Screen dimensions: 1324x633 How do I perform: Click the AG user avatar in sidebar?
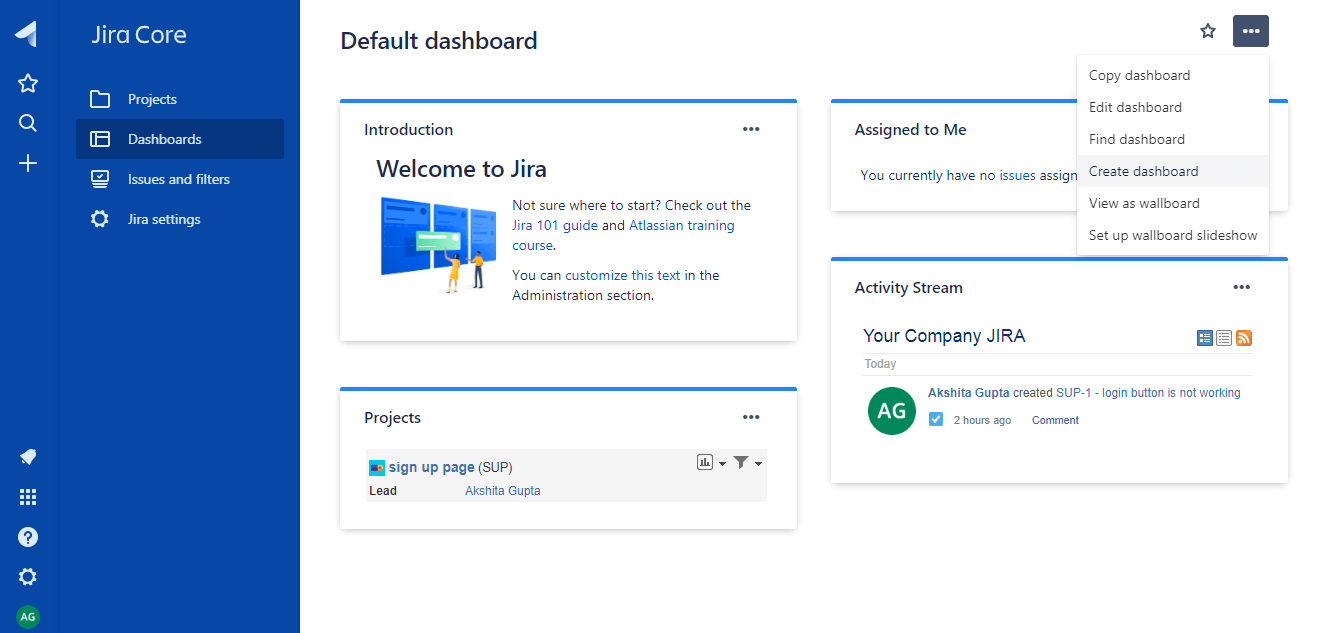28,616
